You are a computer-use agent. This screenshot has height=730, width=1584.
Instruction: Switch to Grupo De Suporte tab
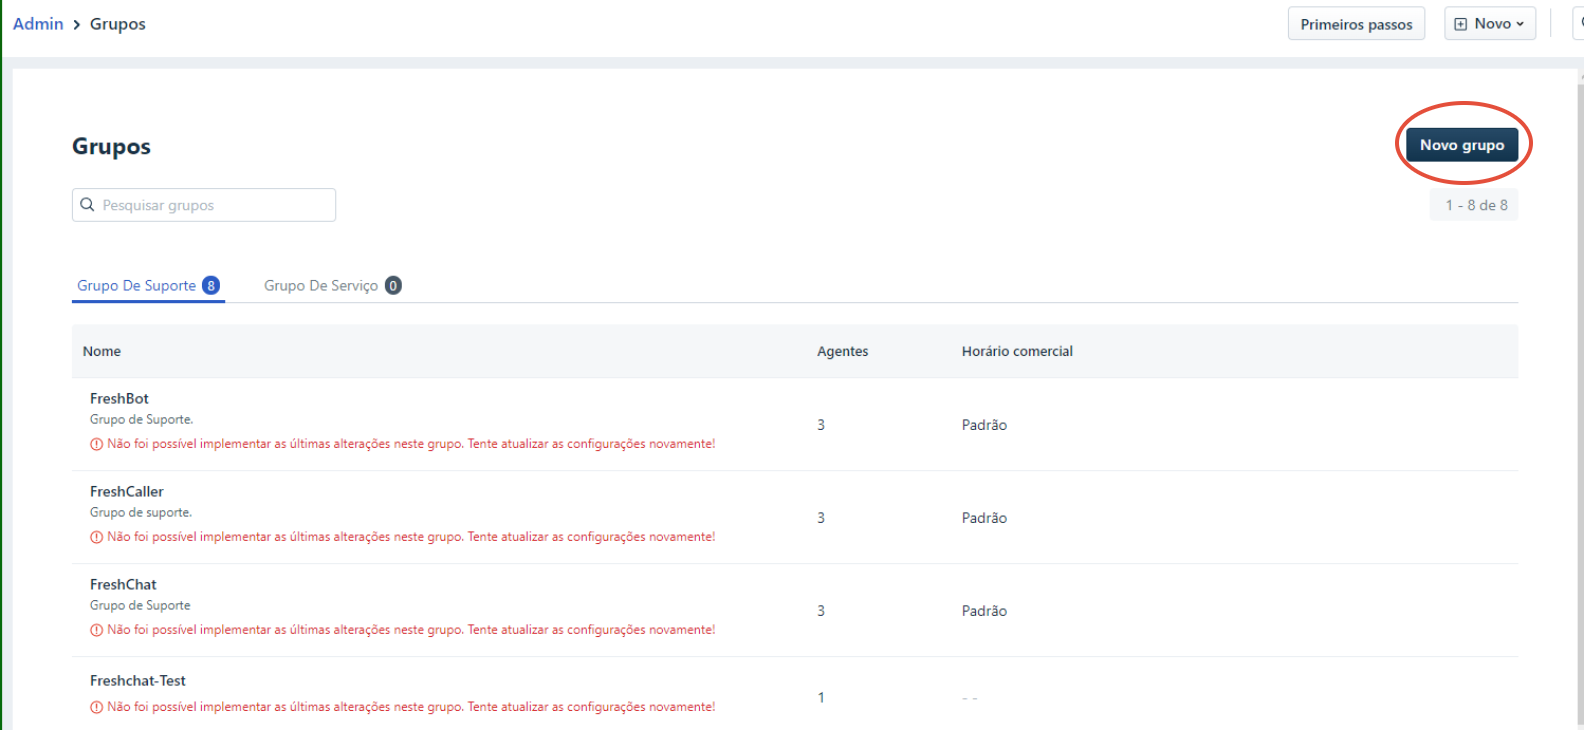[x=148, y=286]
